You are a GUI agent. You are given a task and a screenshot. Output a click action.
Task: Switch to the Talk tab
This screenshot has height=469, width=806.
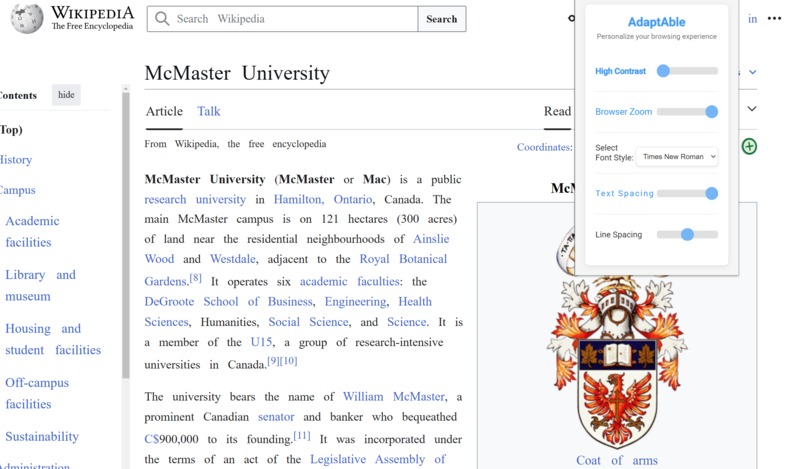tap(209, 111)
